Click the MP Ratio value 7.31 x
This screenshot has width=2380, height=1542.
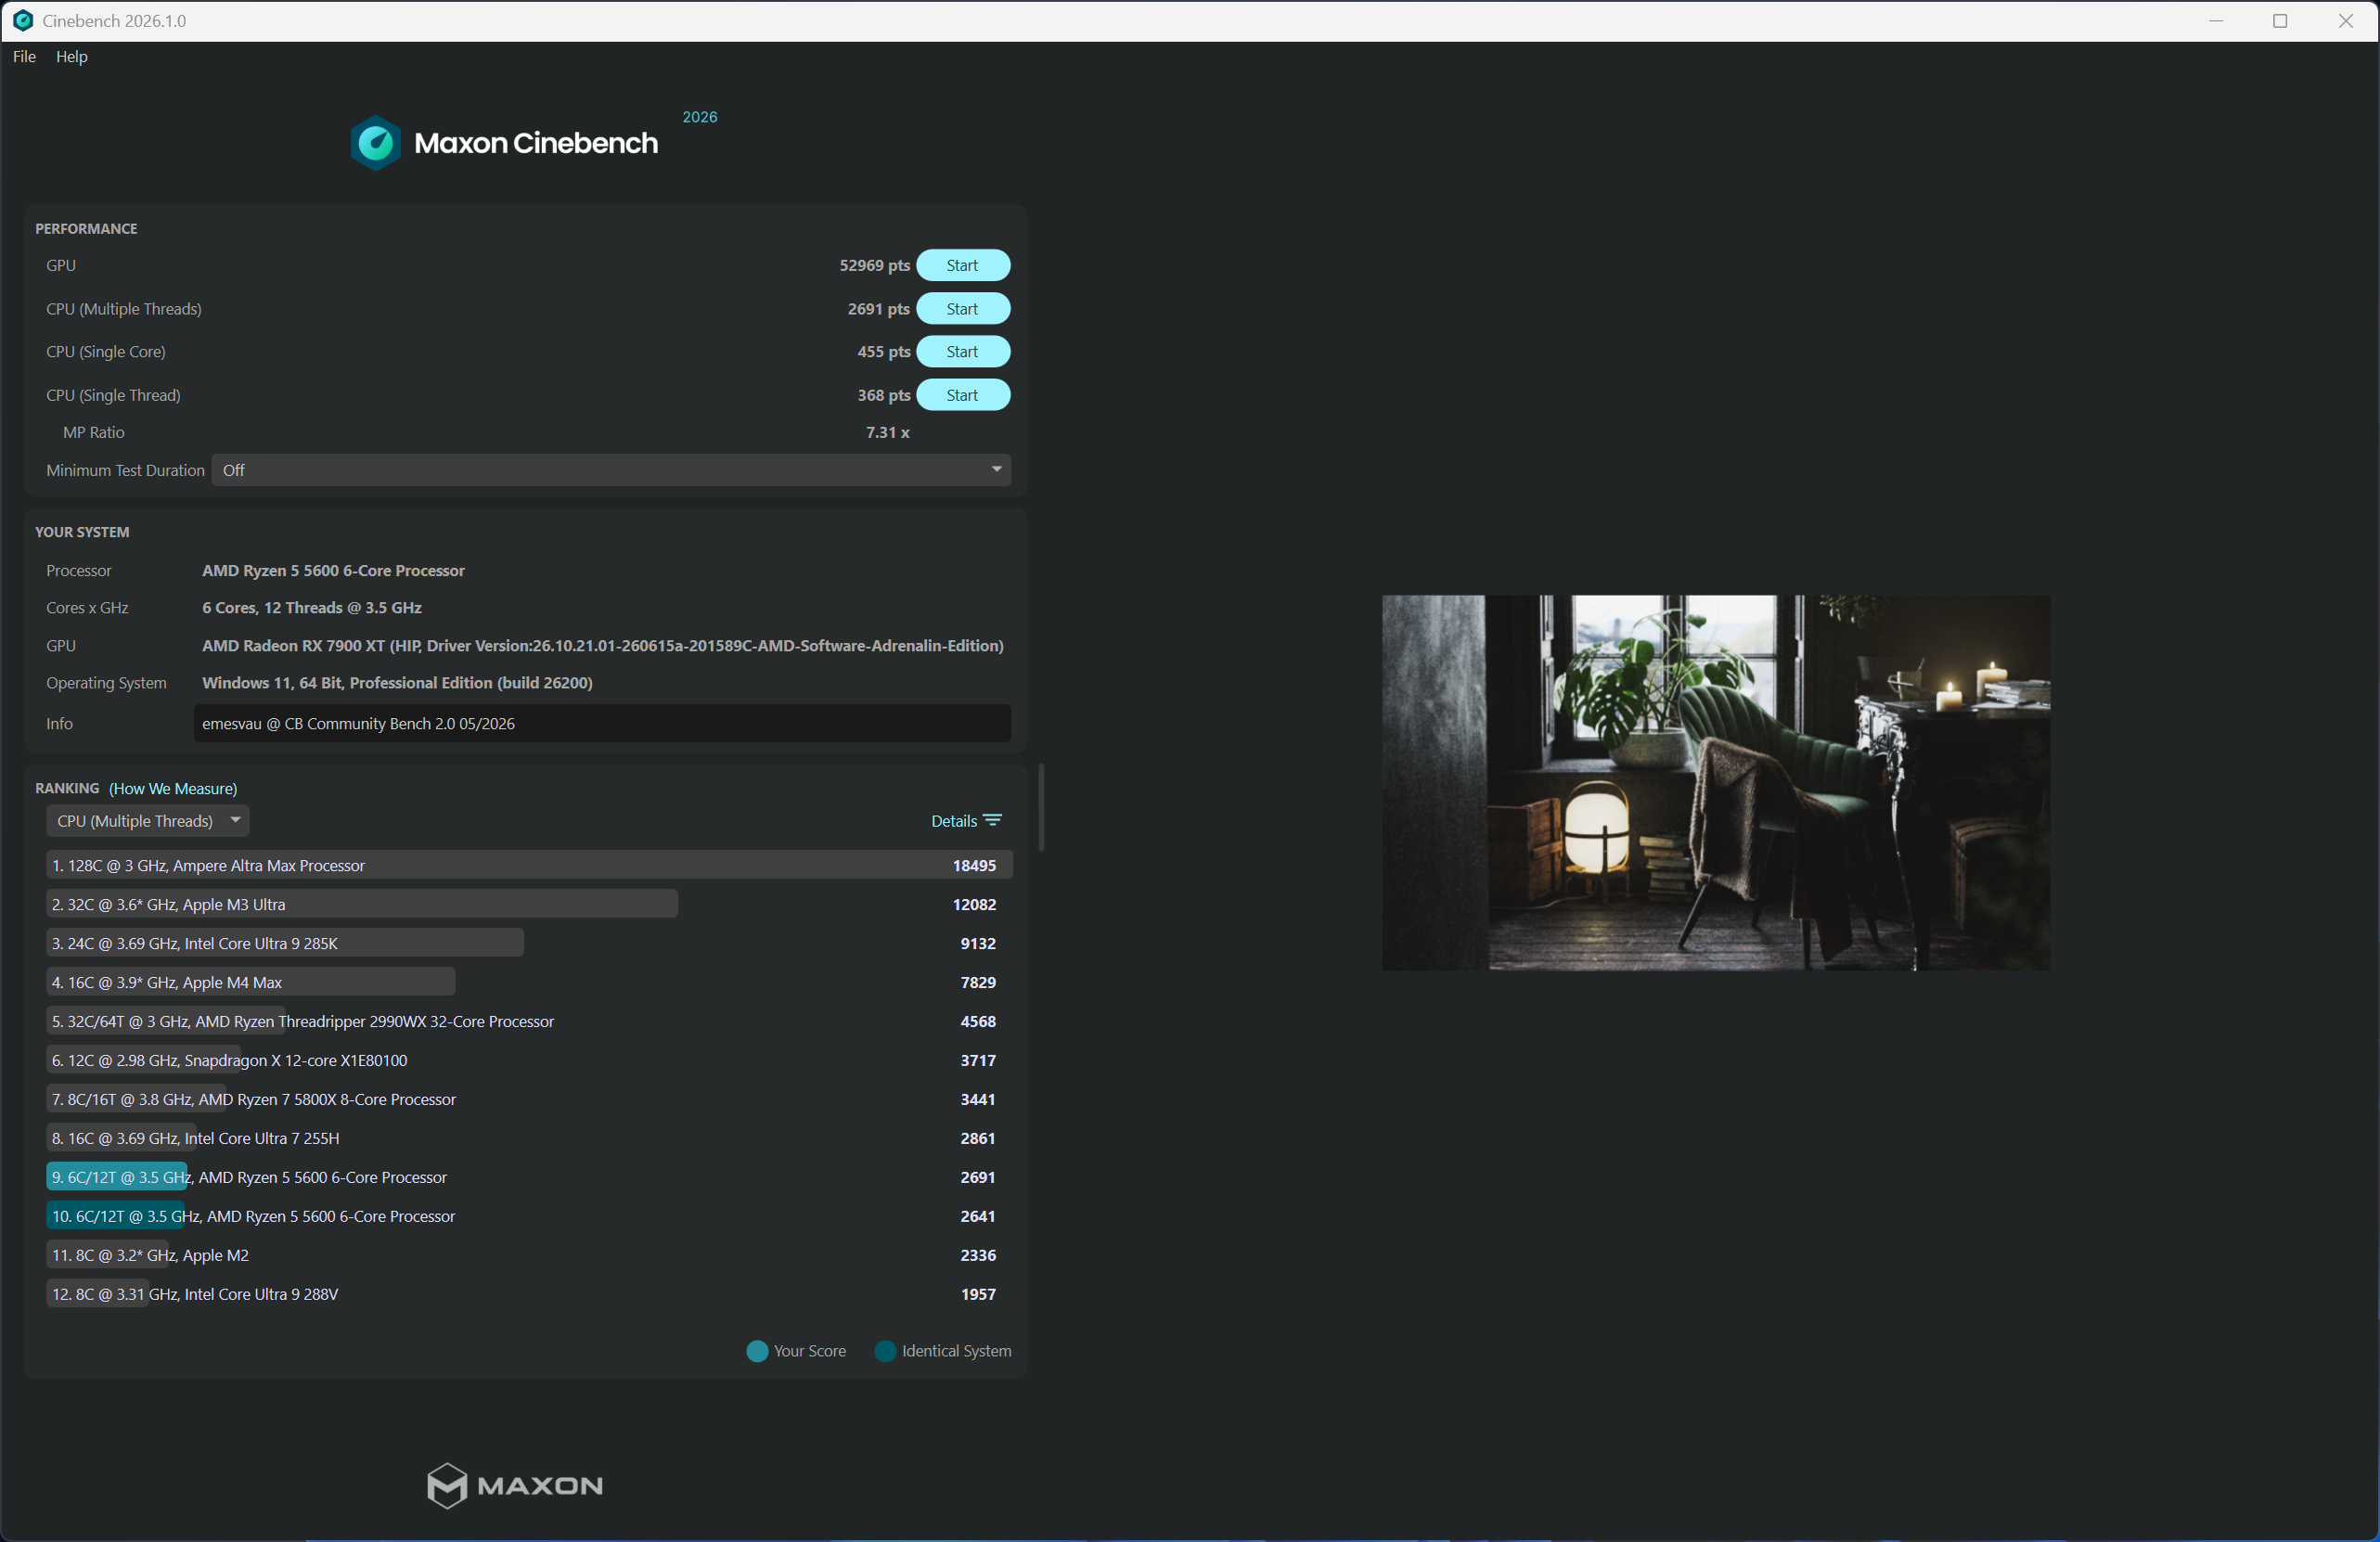(x=887, y=433)
